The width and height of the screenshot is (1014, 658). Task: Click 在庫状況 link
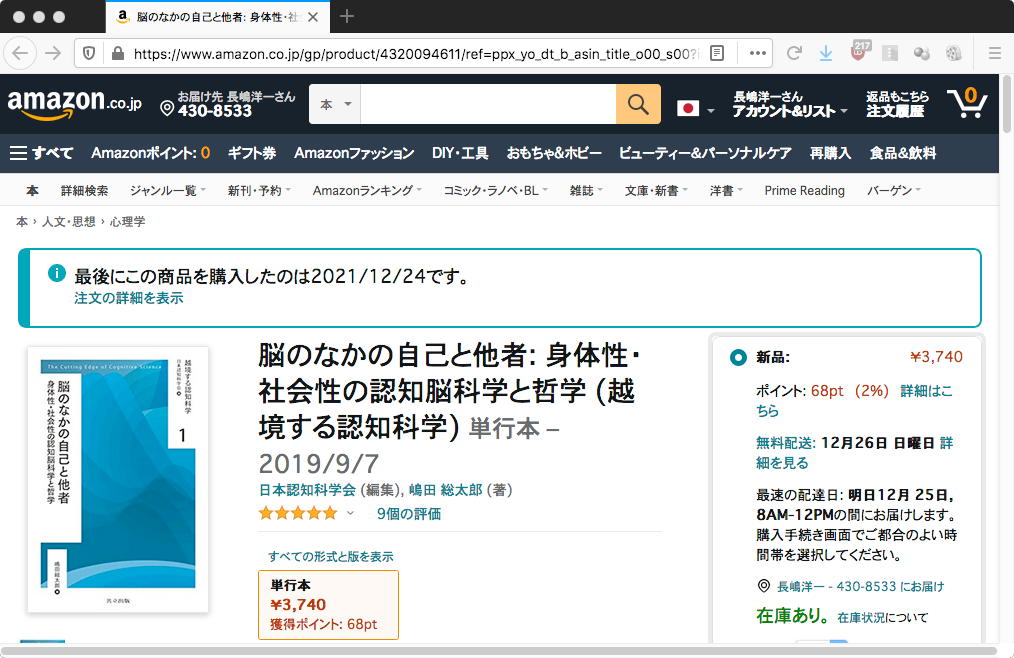coord(861,617)
